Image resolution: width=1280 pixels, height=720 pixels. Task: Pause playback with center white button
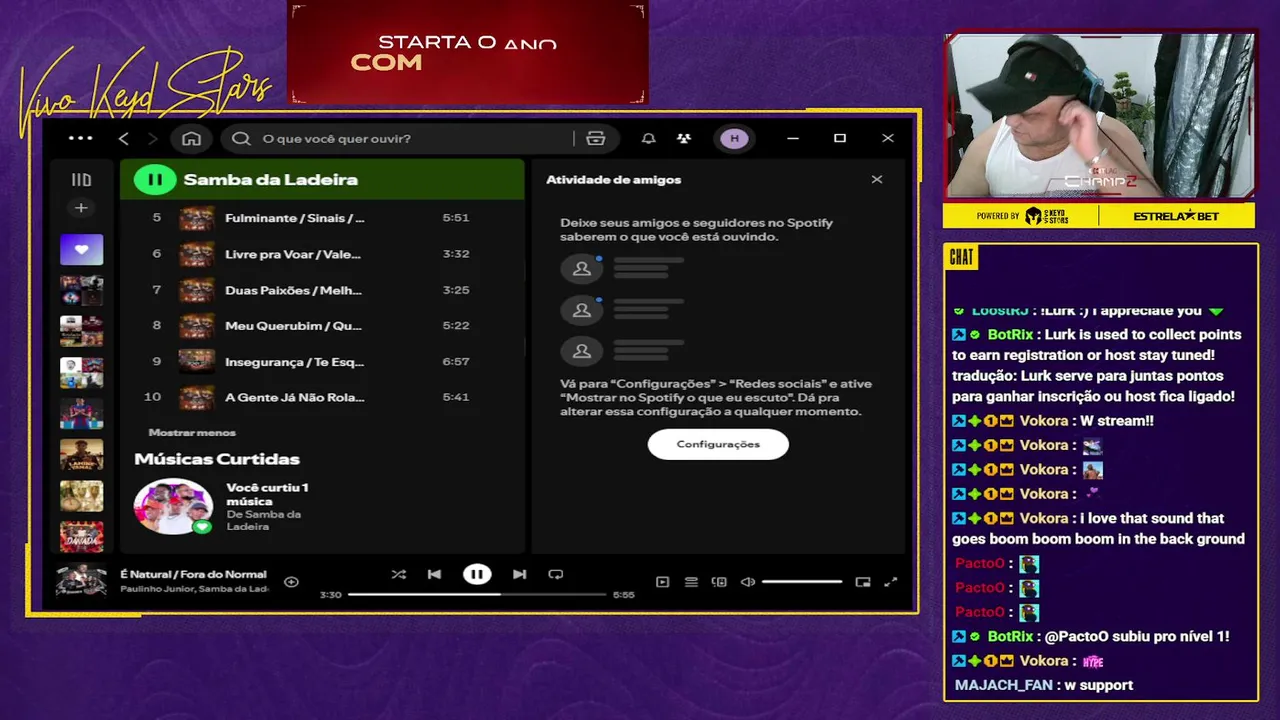(x=477, y=574)
